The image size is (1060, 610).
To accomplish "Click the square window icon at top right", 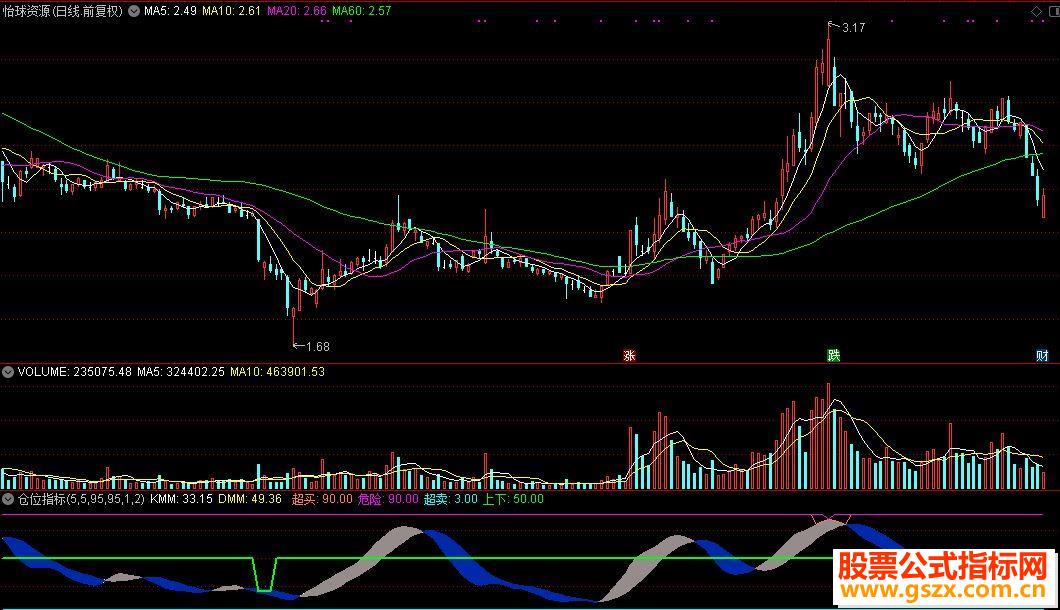I will [x=1054, y=11].
